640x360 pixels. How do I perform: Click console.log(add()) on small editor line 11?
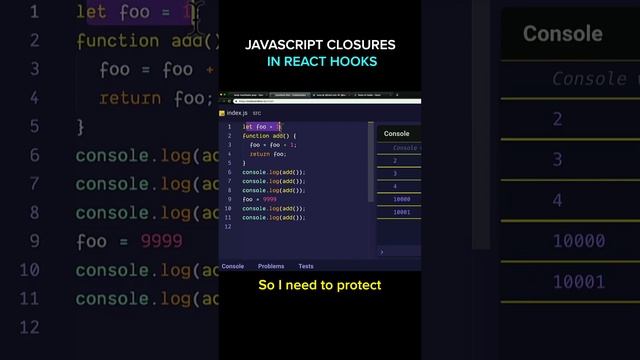click(274, 218)
